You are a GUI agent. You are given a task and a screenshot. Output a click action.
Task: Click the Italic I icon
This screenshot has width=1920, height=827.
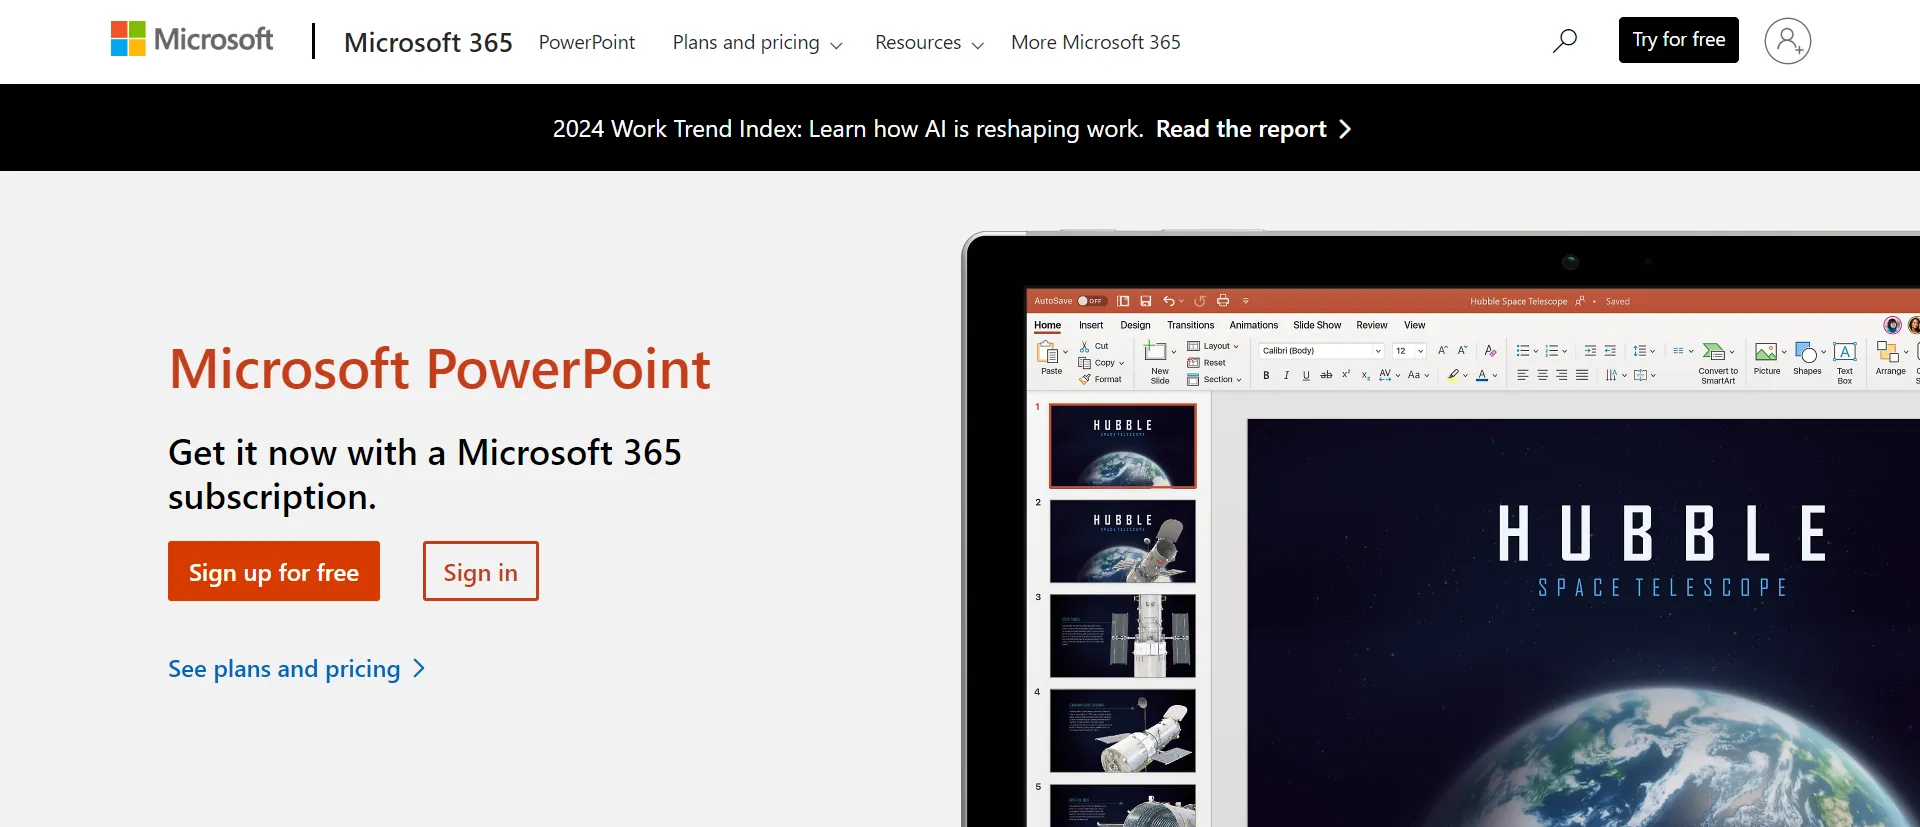coord(1286,376)
